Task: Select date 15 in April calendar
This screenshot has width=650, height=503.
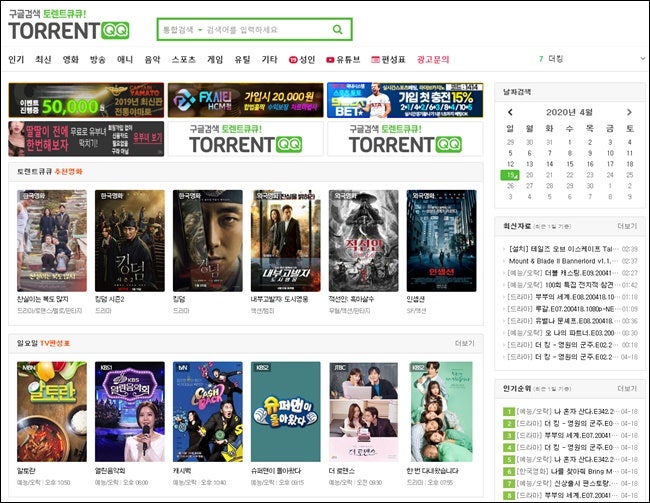Action: pyautogui.click(x=570, y=164)
